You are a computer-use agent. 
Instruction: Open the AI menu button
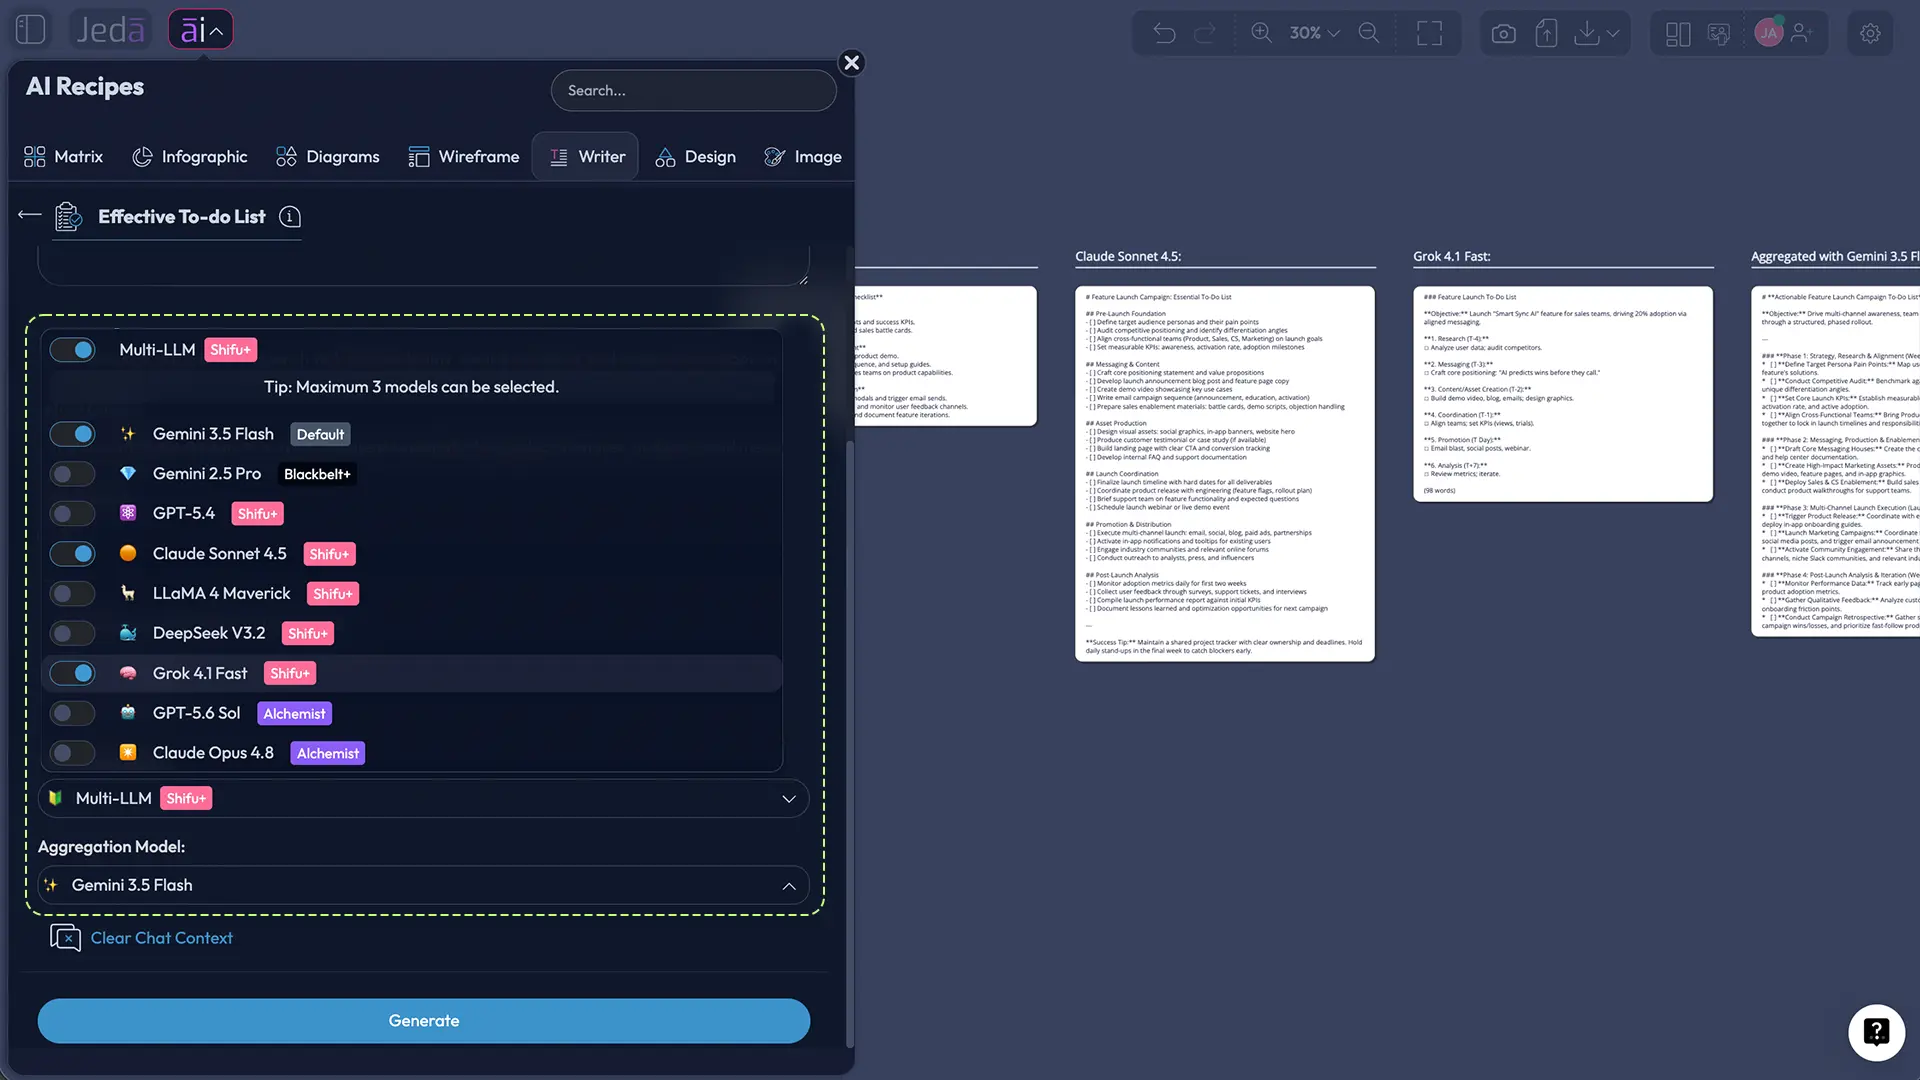click(201, 30)
